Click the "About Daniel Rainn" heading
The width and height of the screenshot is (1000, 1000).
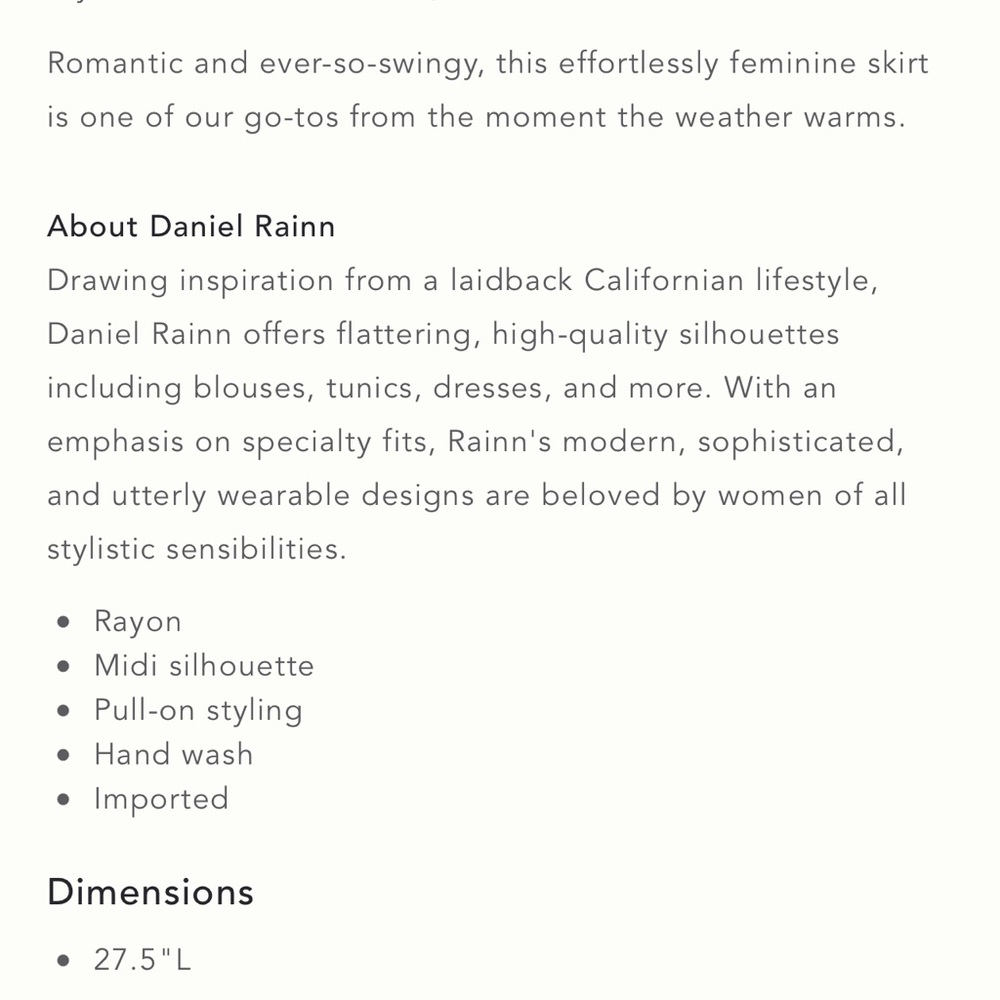[191, 227]
